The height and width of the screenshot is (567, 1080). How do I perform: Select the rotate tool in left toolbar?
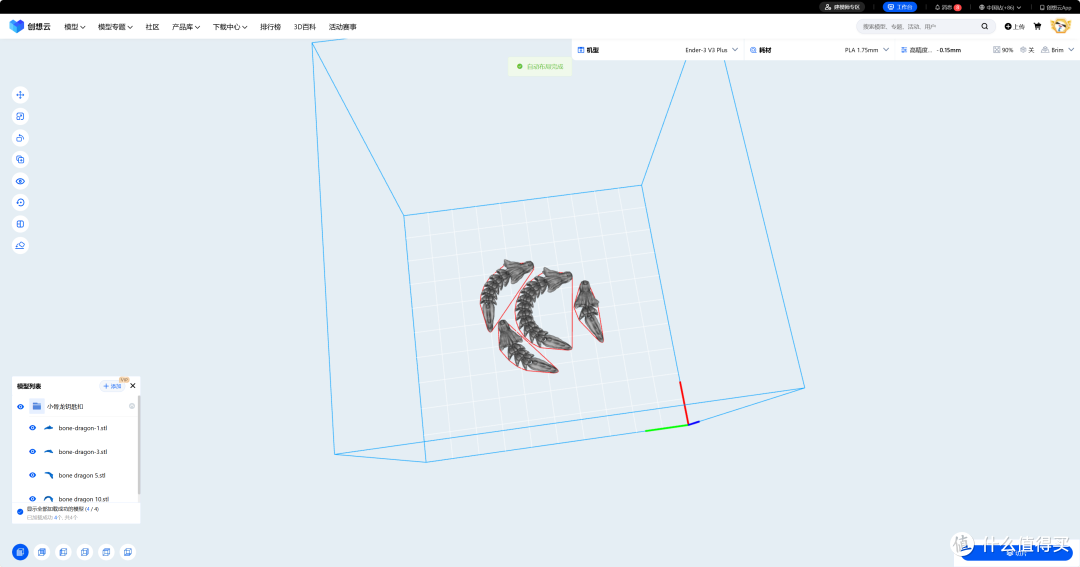20,138
